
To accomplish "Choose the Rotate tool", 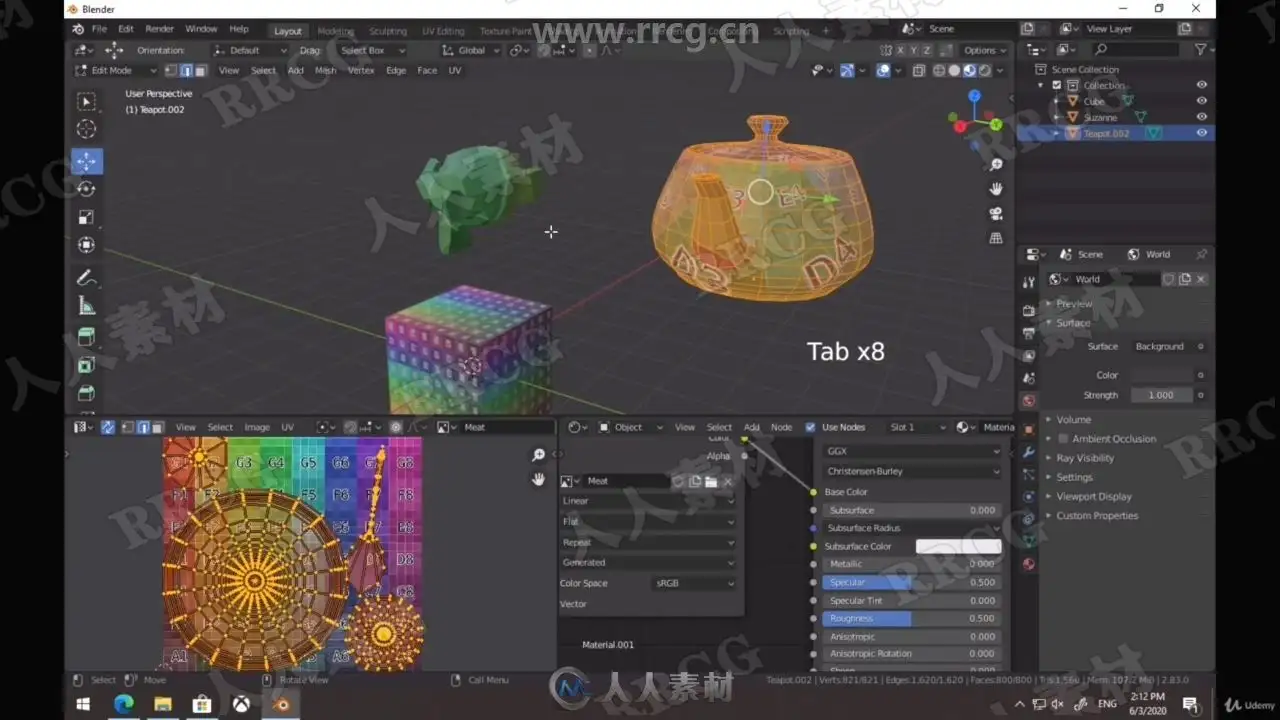I will tap(87, 189).
